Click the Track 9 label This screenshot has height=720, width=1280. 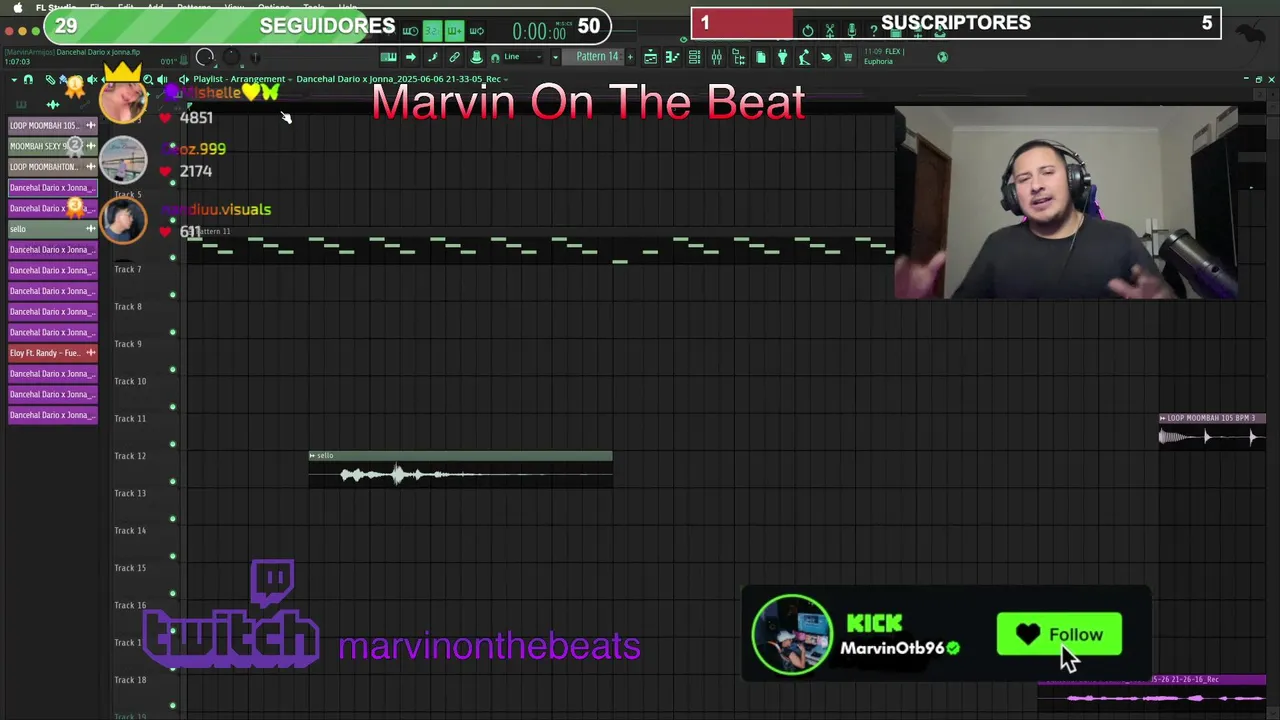coord(128,344)
